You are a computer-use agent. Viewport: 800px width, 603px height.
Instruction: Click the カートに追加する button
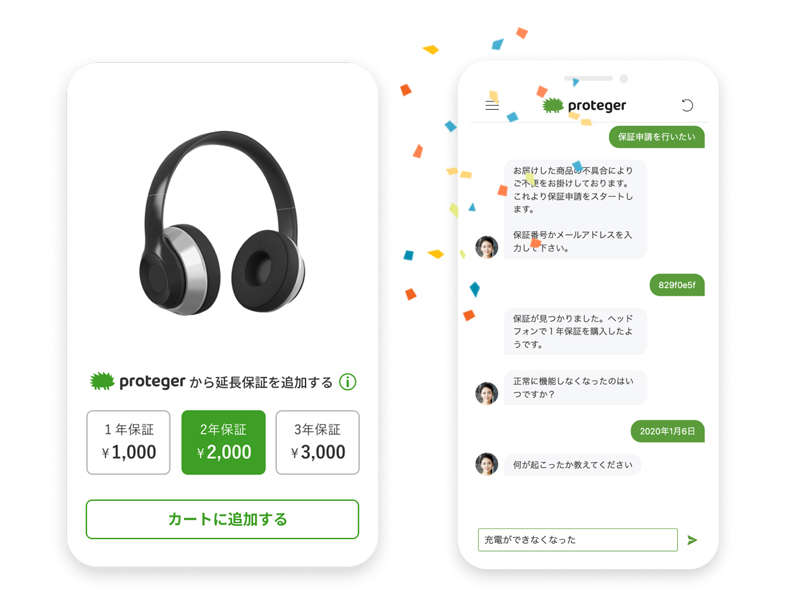[x=222, y=519]
